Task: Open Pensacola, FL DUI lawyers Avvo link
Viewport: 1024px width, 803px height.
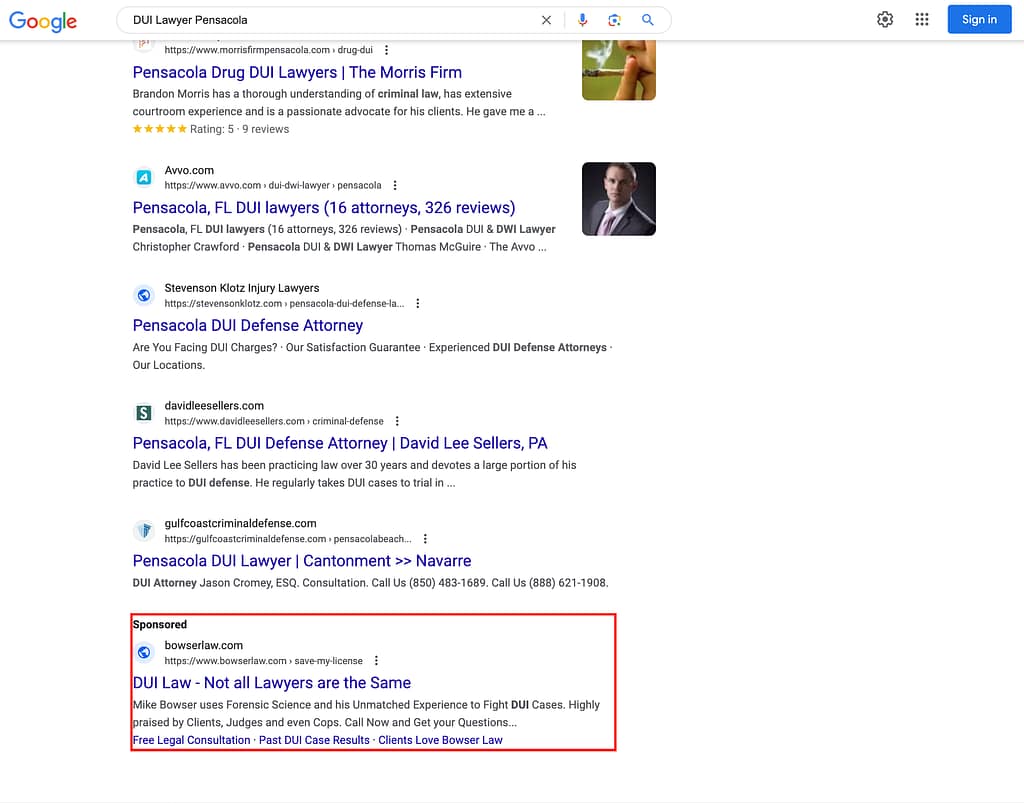Action: pyautogui.click(x=324, y=208)
